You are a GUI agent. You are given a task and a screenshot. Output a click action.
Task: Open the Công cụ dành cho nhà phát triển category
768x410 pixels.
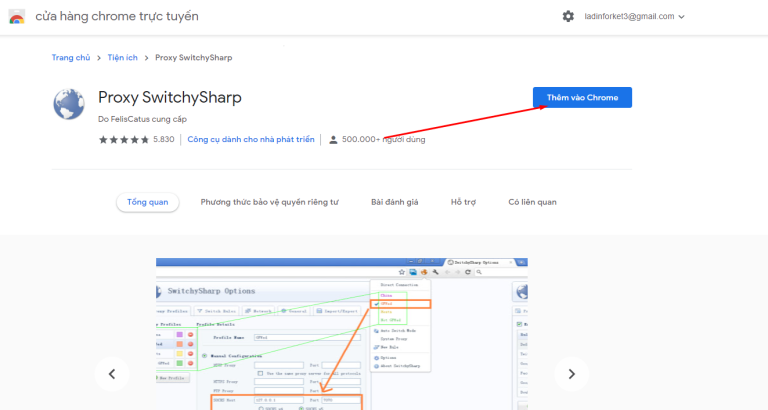(x=251, y=140)
